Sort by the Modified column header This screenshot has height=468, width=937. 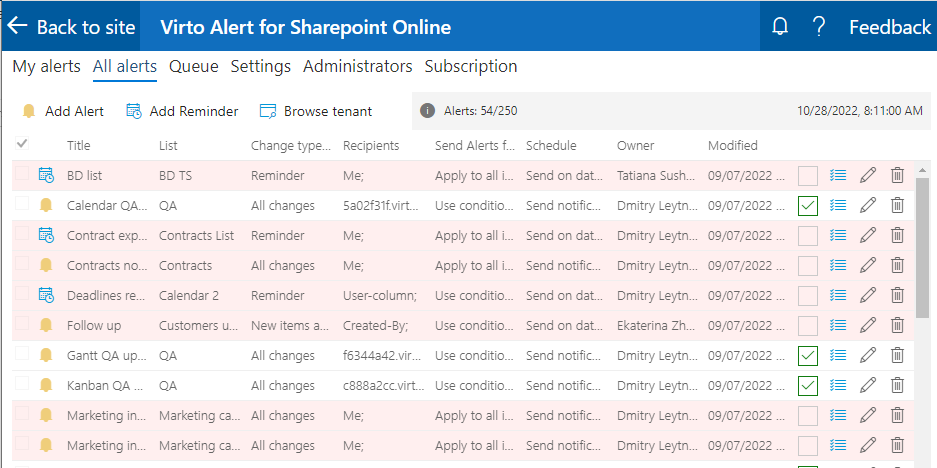click(733, 145)
